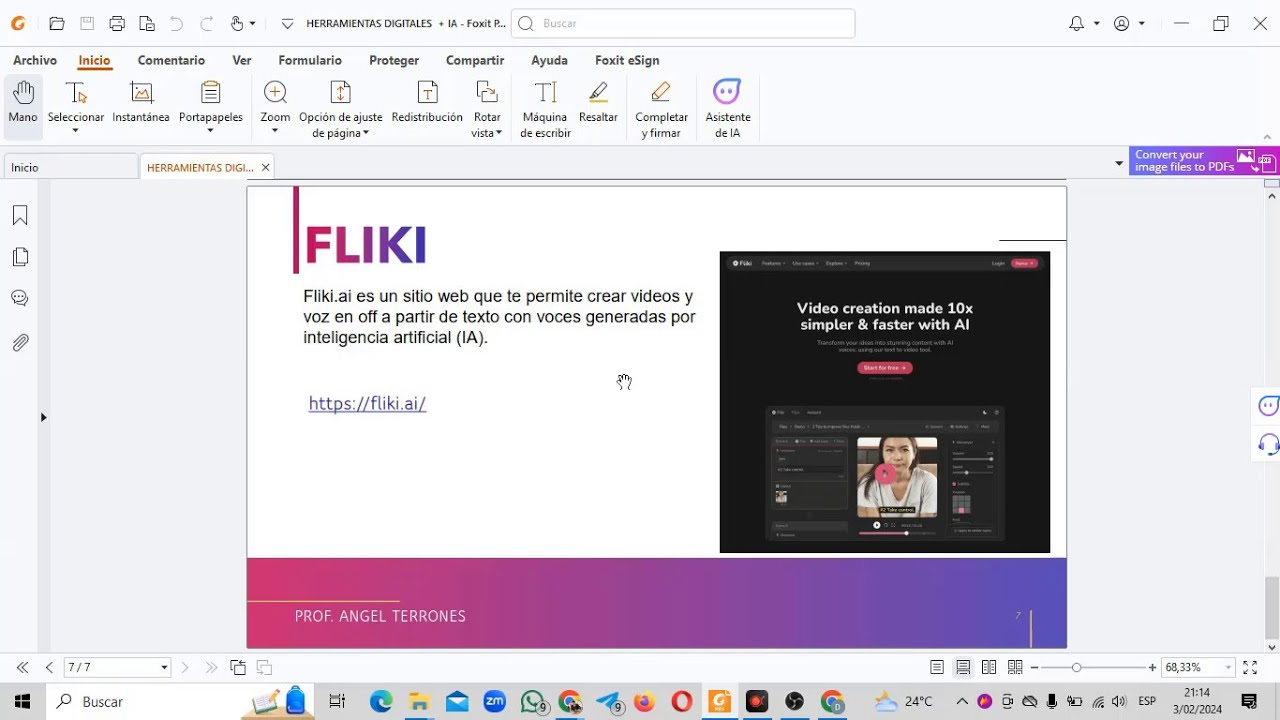The height and width of the screenshot is (720, 1280).
Task: Click Convert your image files to PDFs banner
Action: click(1204, 161)
